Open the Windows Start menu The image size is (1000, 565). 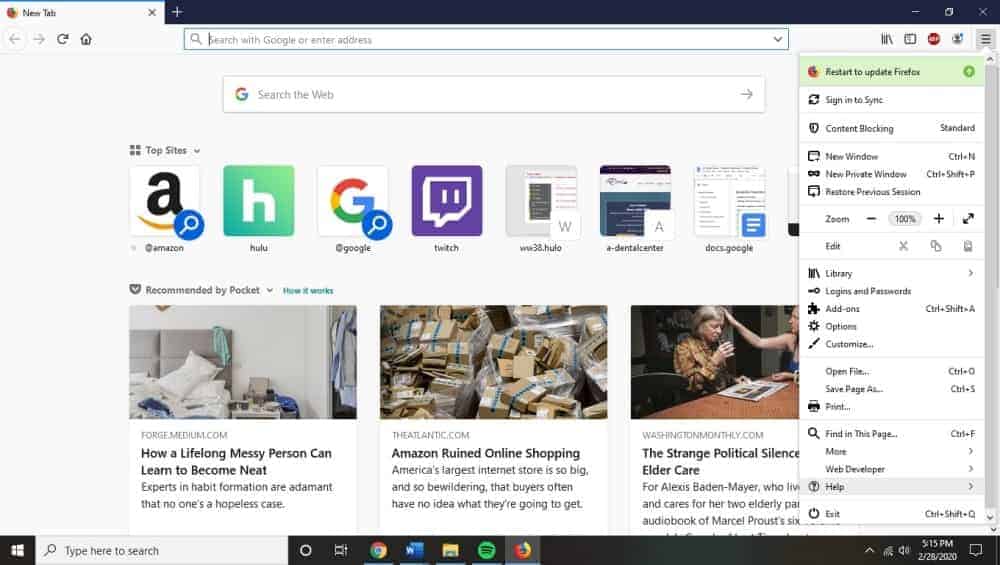17,550
